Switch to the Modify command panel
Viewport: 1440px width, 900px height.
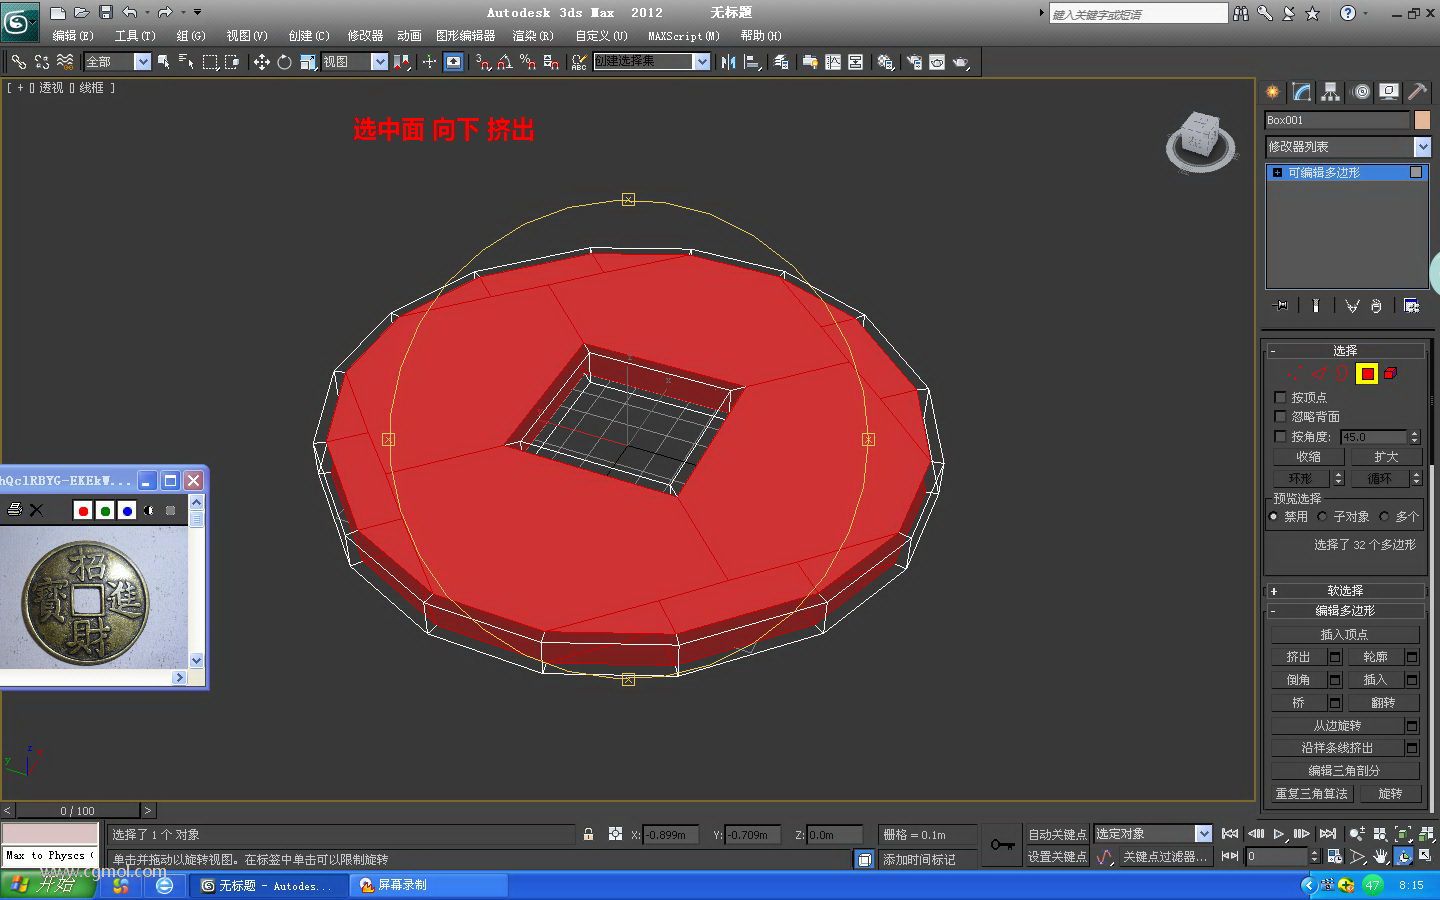coord(1301,92)
